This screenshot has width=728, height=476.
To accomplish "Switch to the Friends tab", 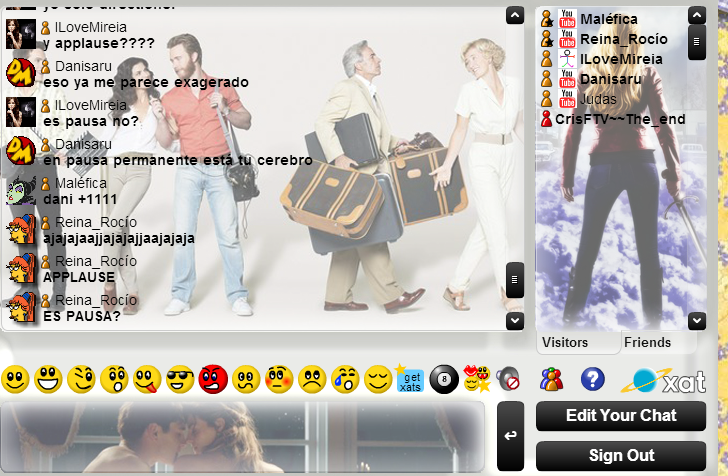I will click(x=647, y=343).
